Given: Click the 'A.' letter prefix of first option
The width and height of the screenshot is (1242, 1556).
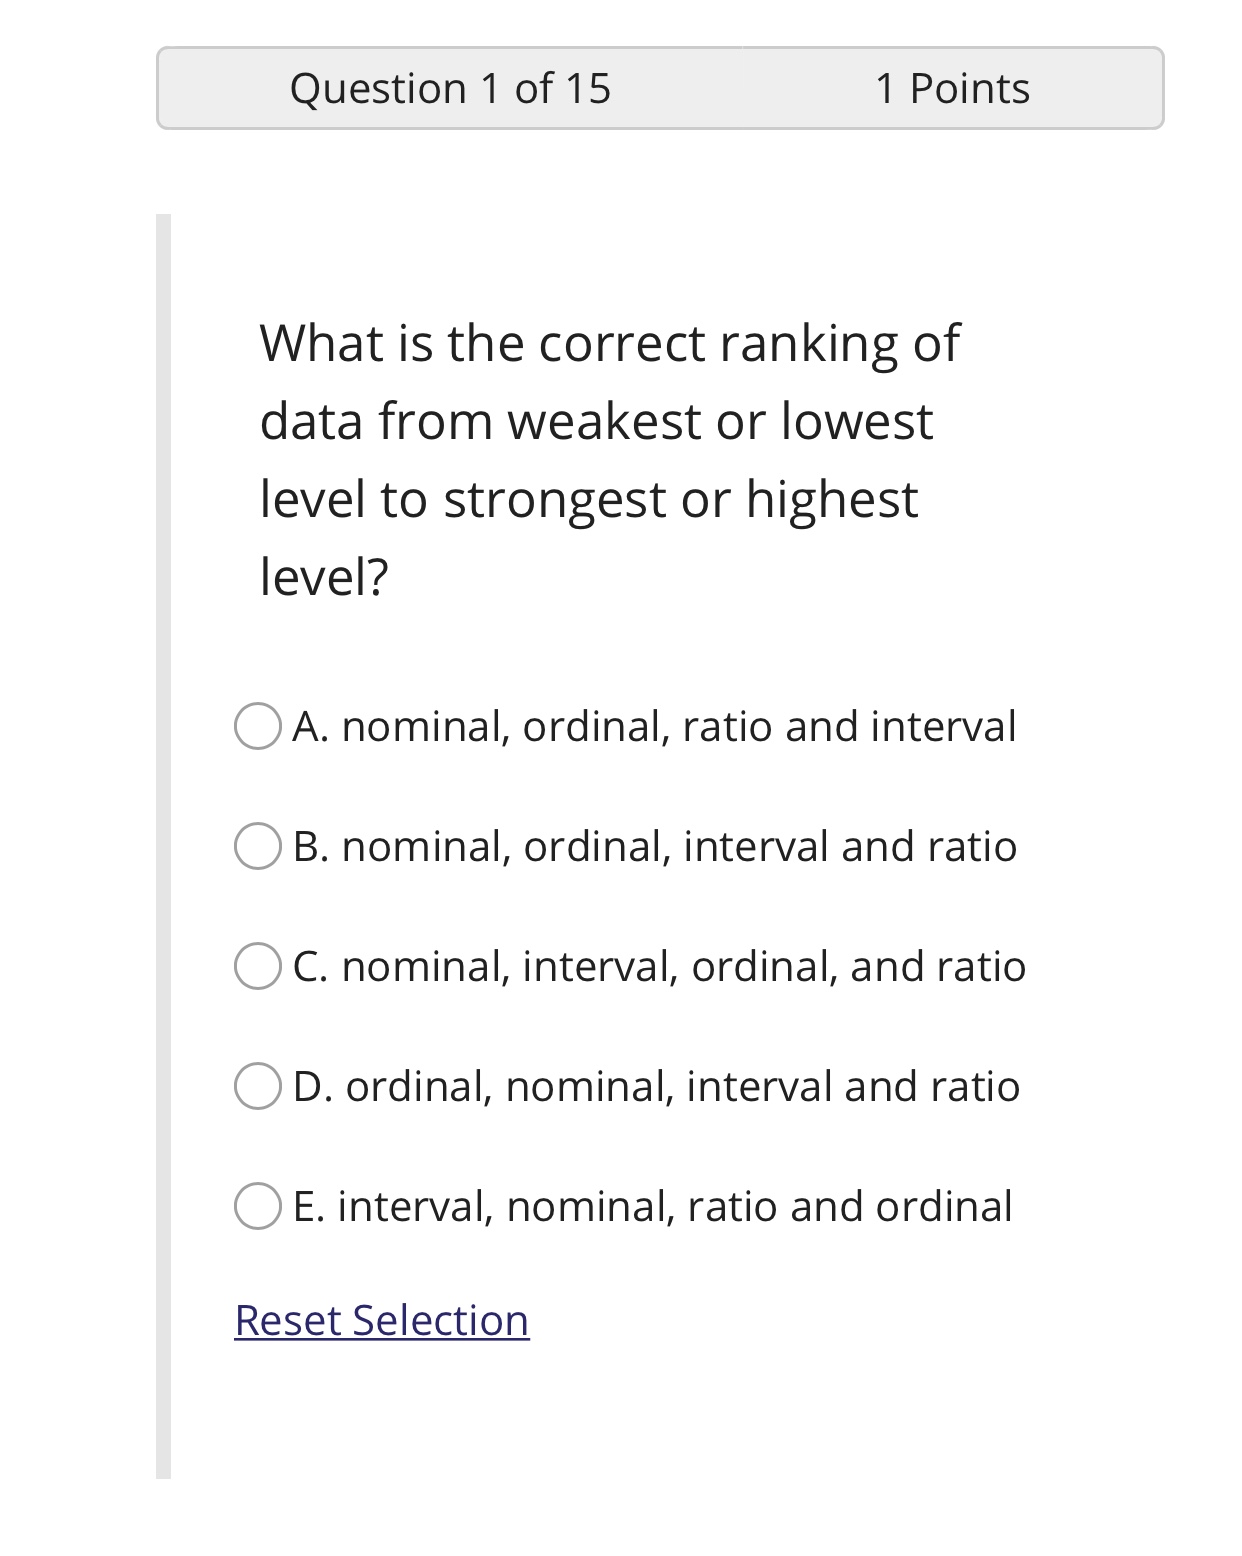Looking at the screenshot, I should click(310, 726).
